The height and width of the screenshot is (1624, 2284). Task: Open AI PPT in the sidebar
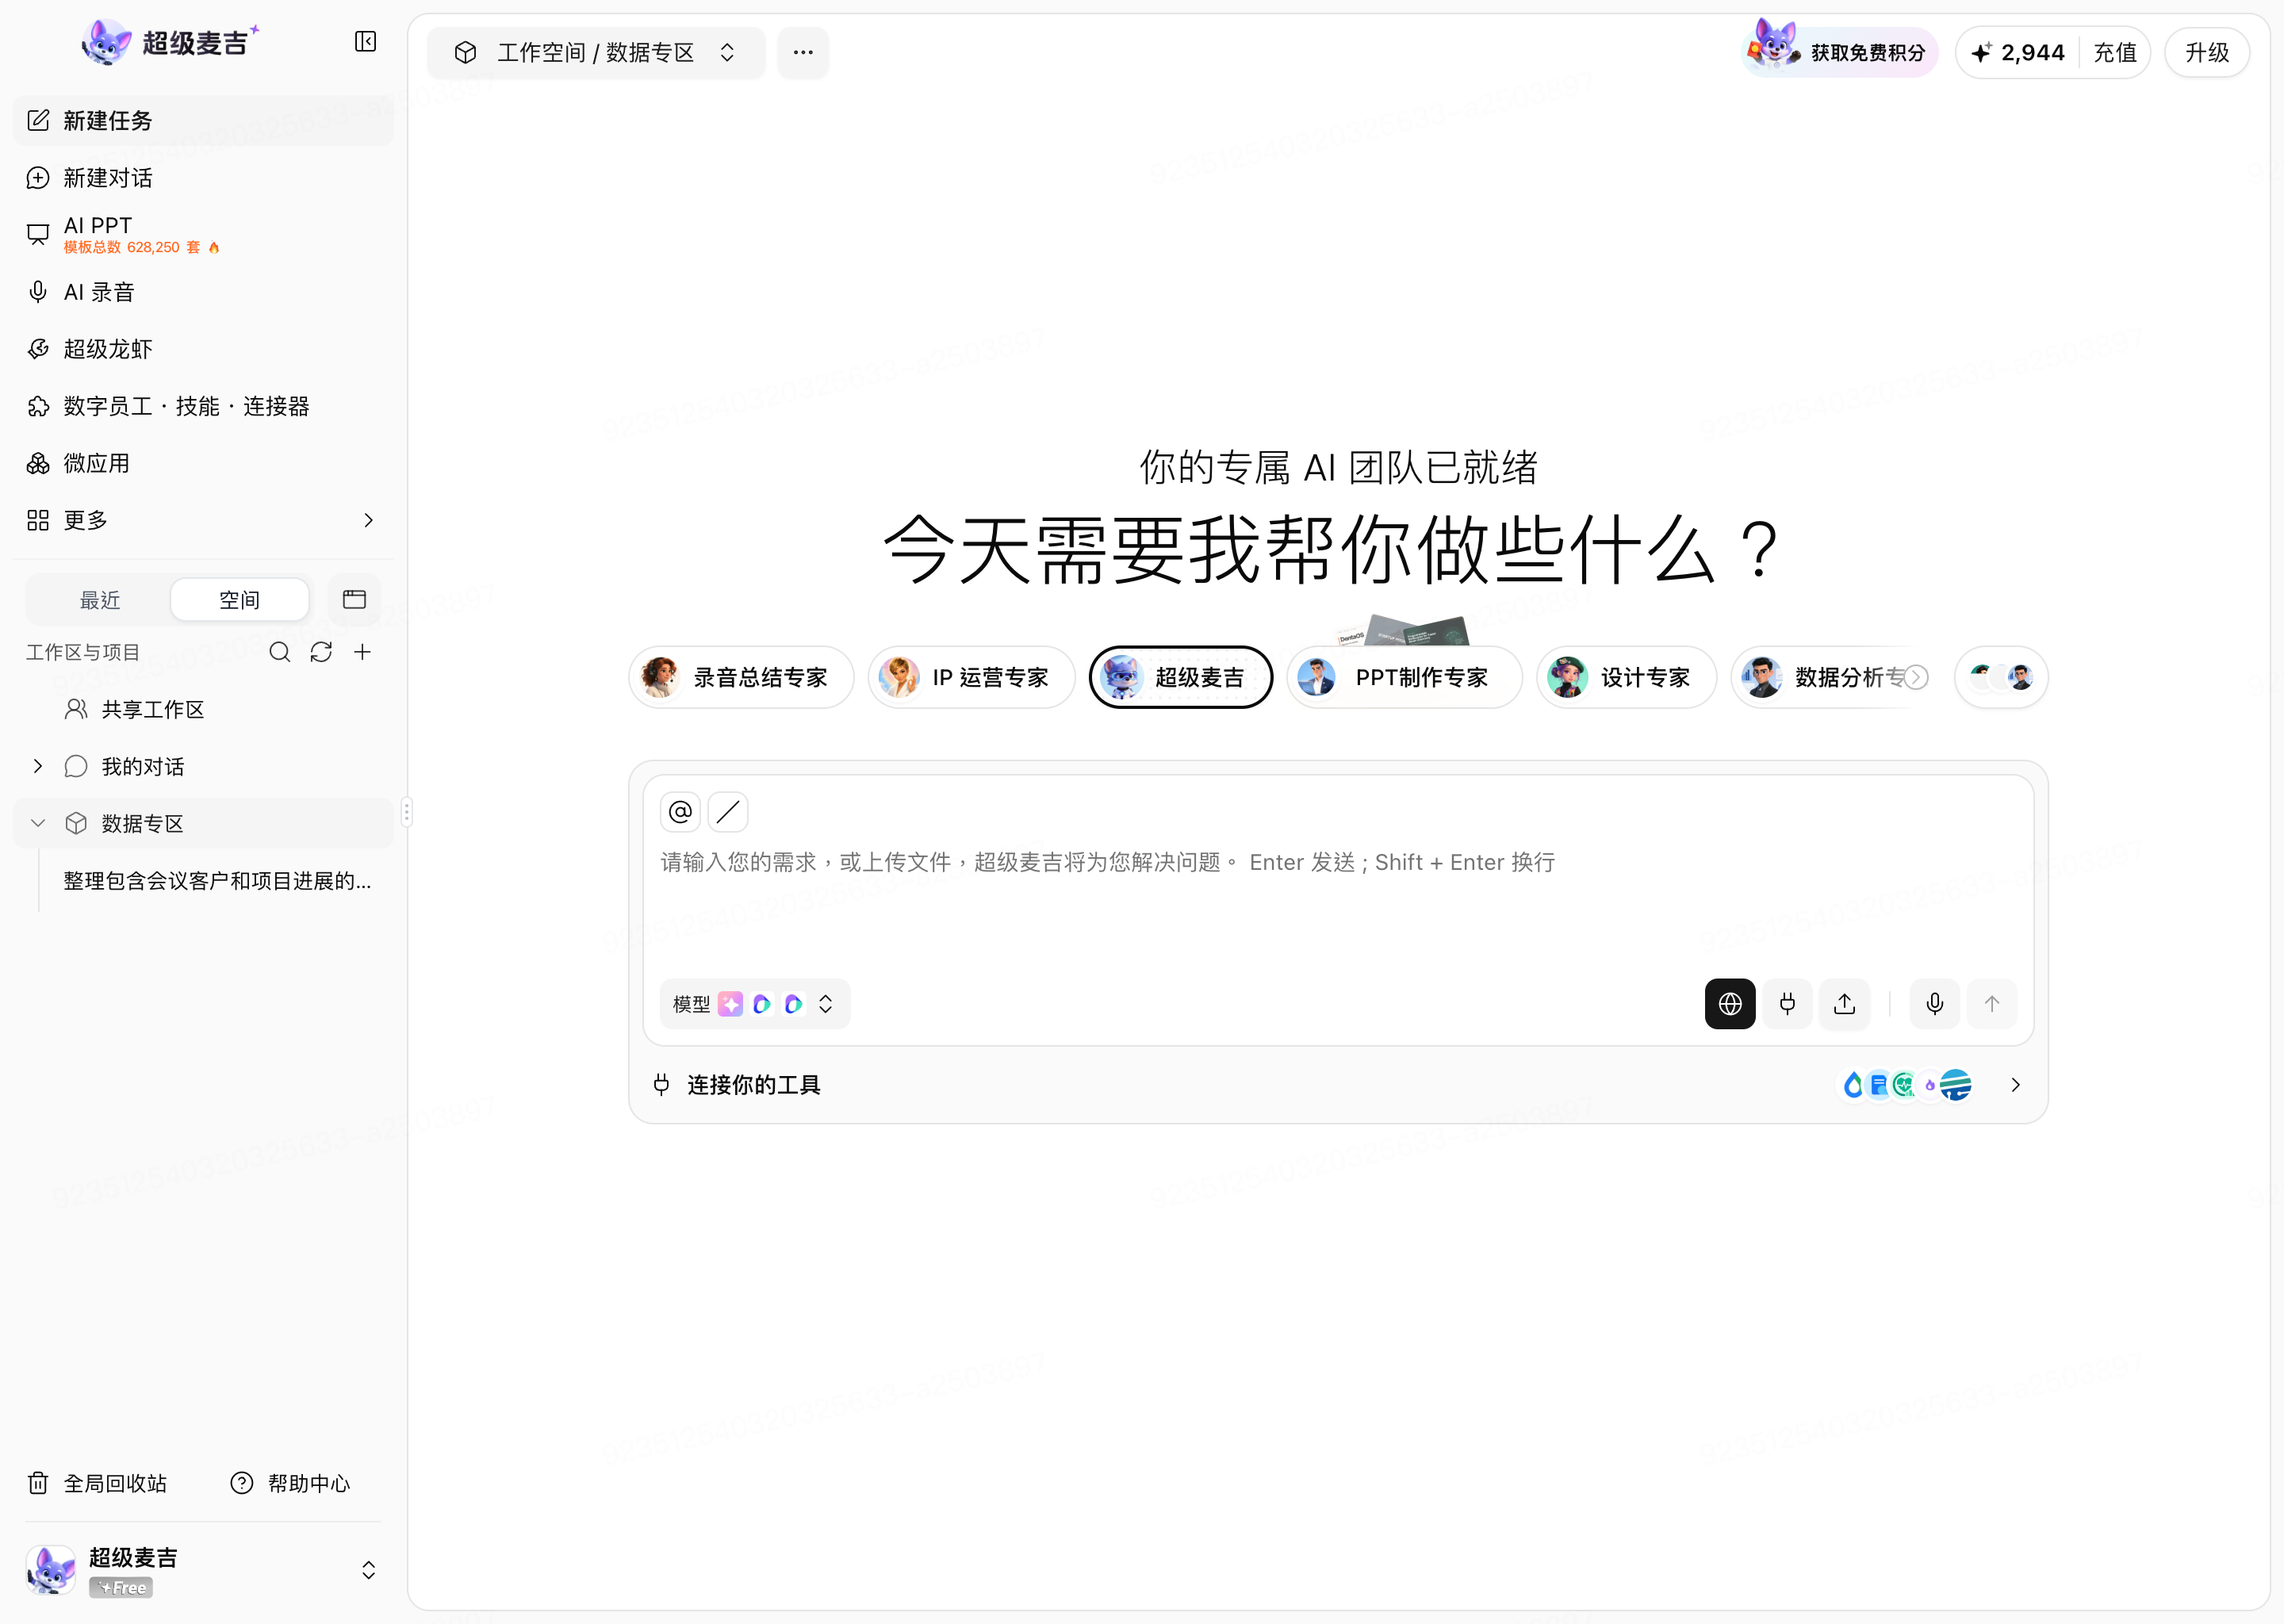pyautogui.click(x=203, y=235)
